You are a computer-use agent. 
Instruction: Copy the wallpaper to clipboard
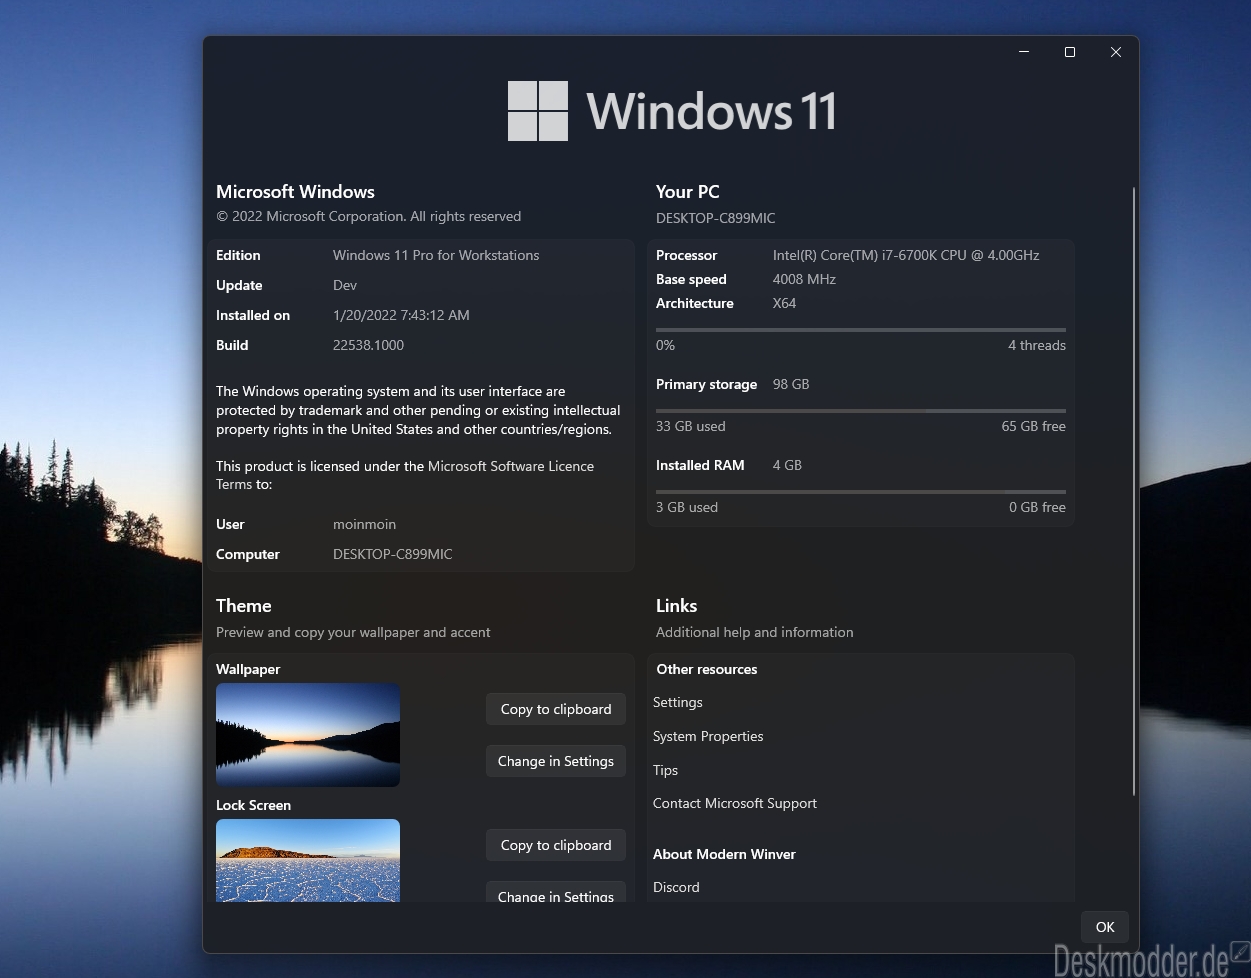tap(556, 709)
